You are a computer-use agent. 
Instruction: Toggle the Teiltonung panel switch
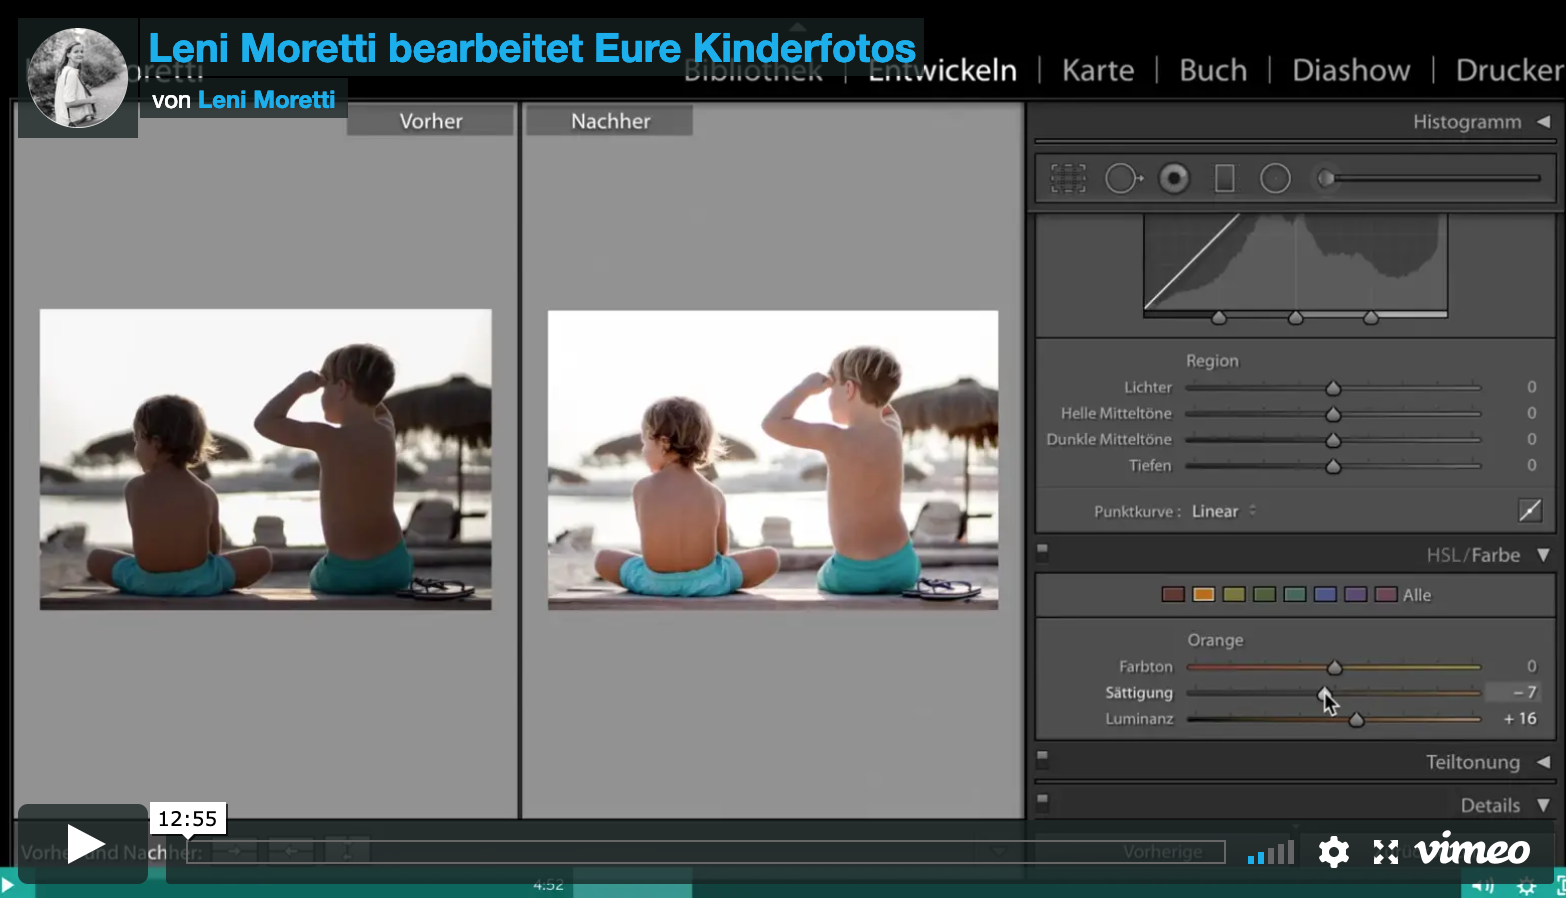(1042, 756)
